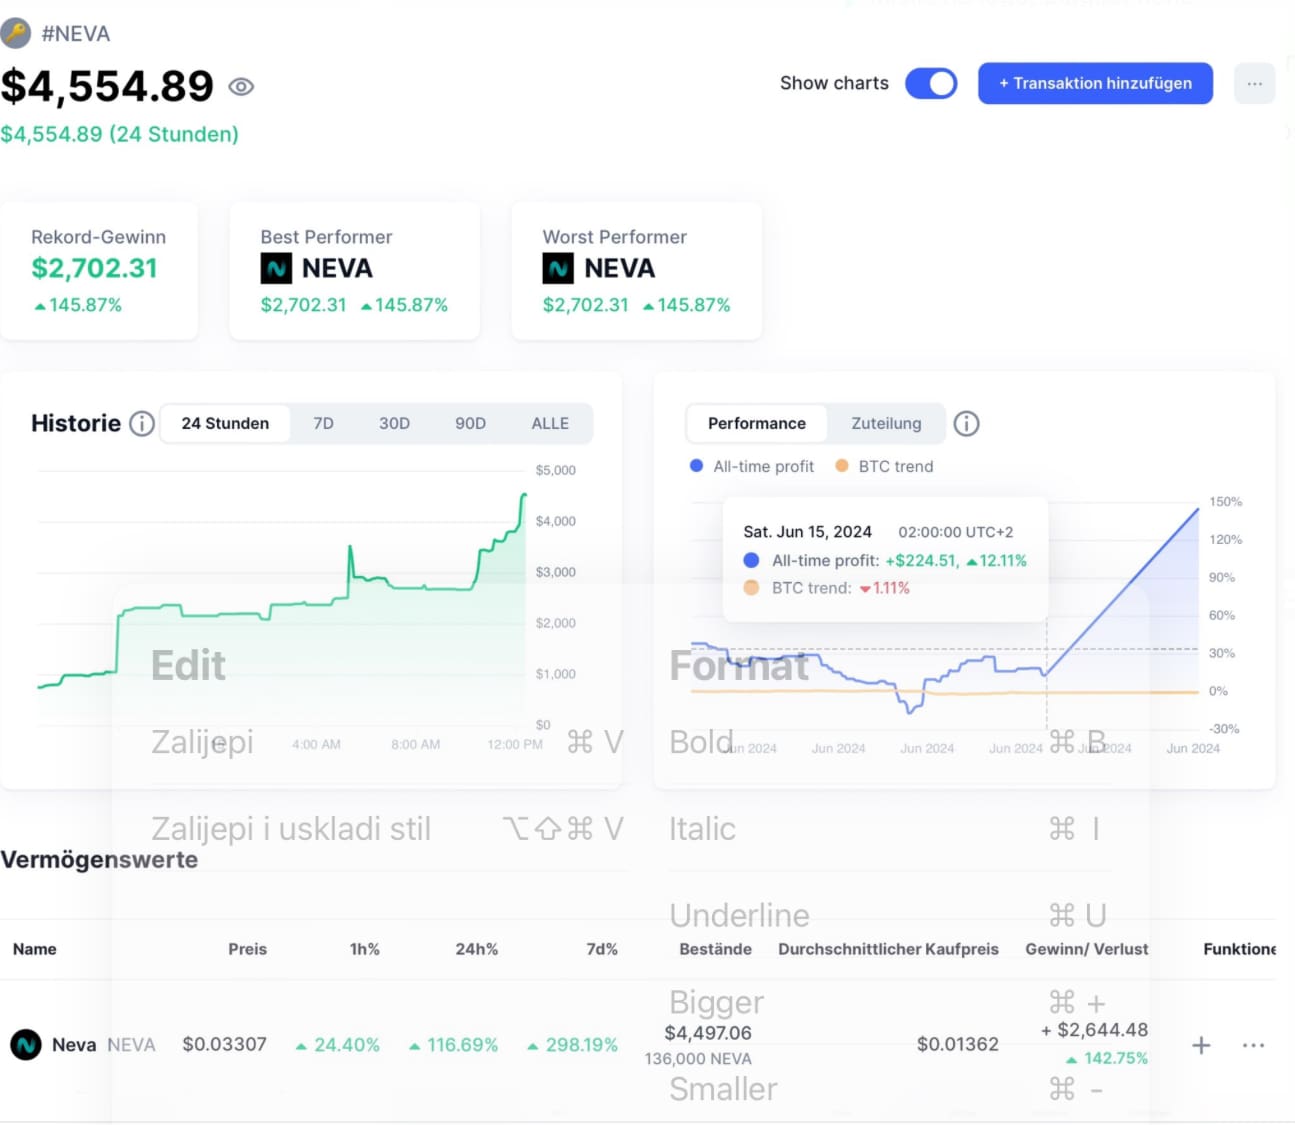Switch history range to 7D

click(323, 424)
